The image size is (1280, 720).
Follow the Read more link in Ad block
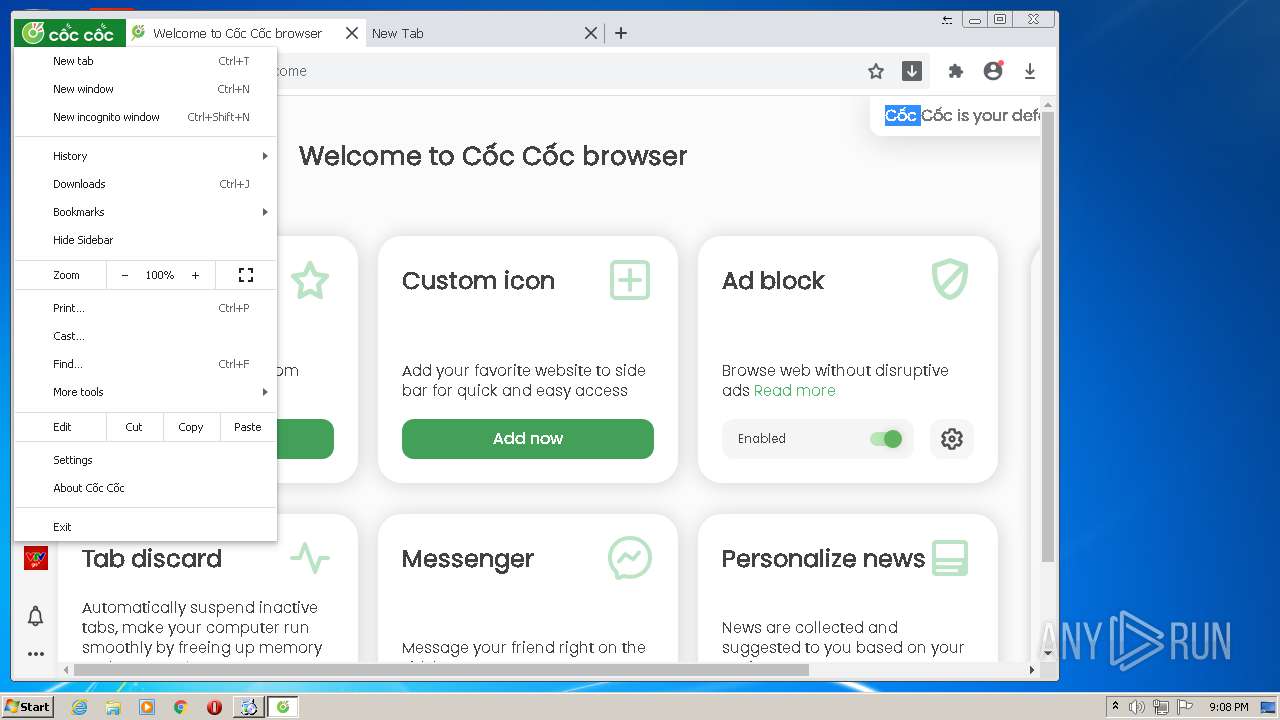tap(794, 391)
